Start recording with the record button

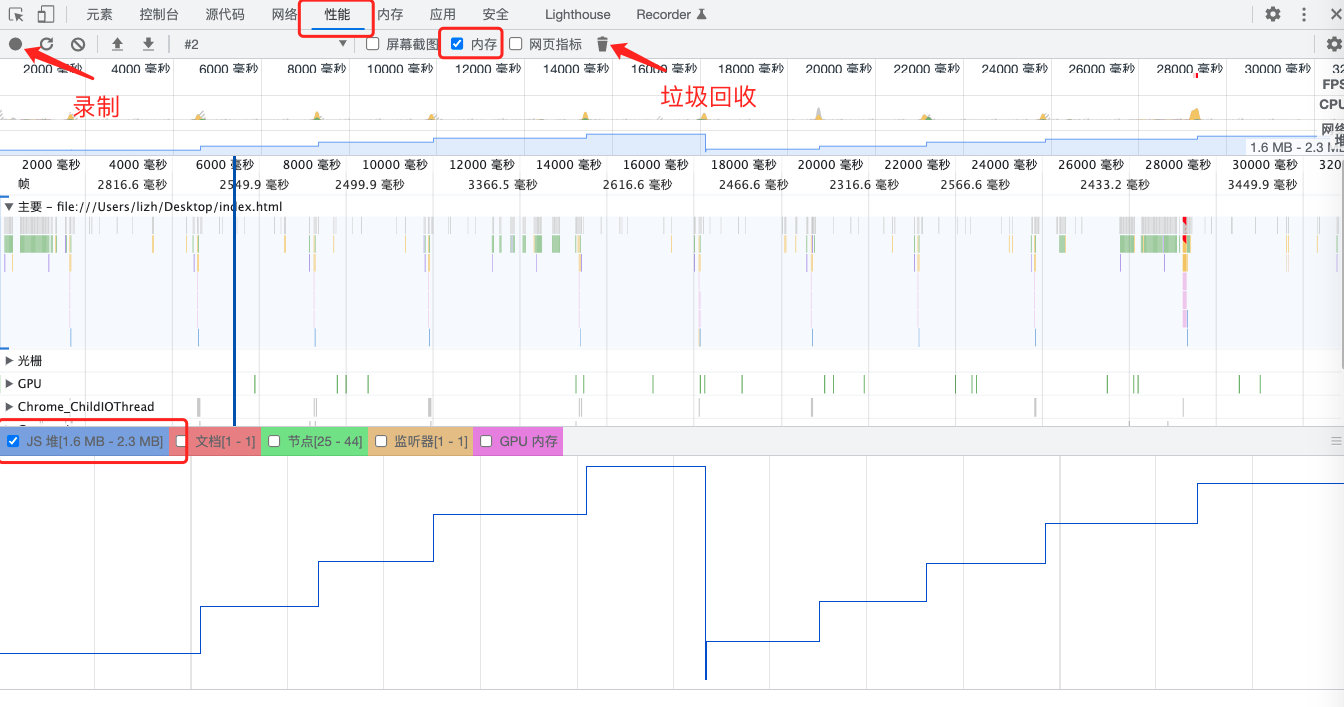pyautogui.click(x=15, y=44)
